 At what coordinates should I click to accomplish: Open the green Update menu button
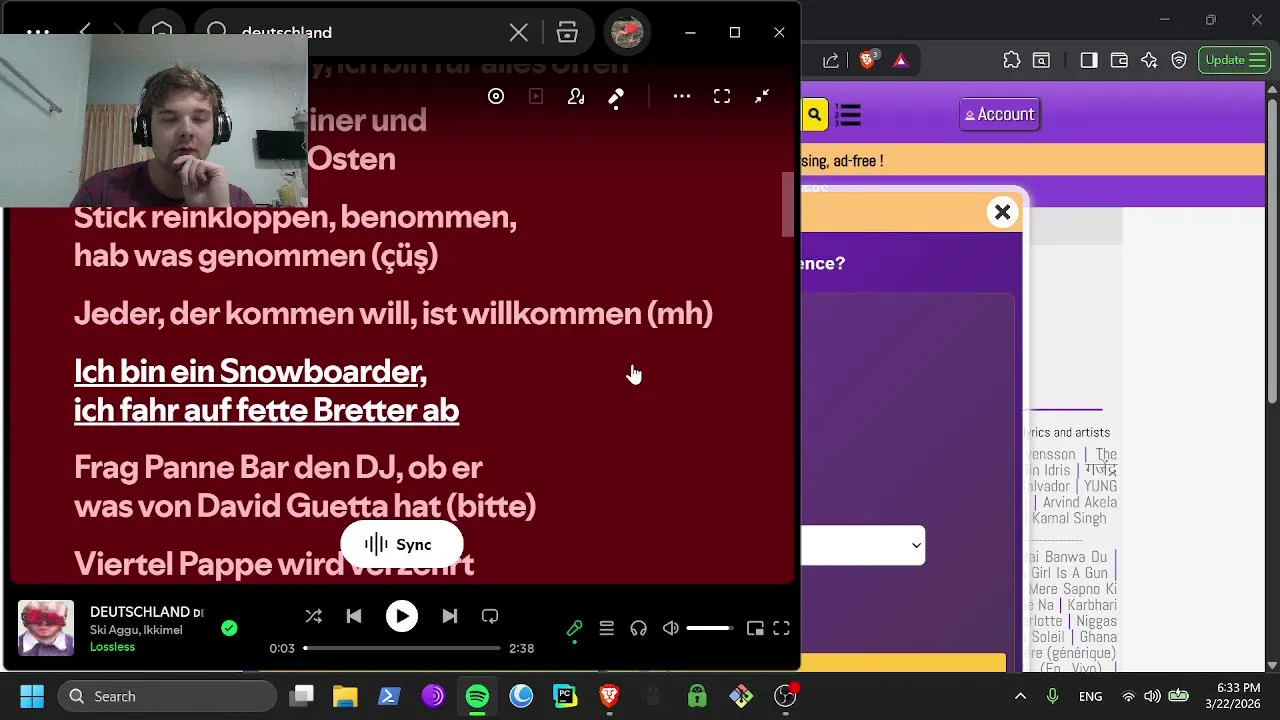(1234, 60)
